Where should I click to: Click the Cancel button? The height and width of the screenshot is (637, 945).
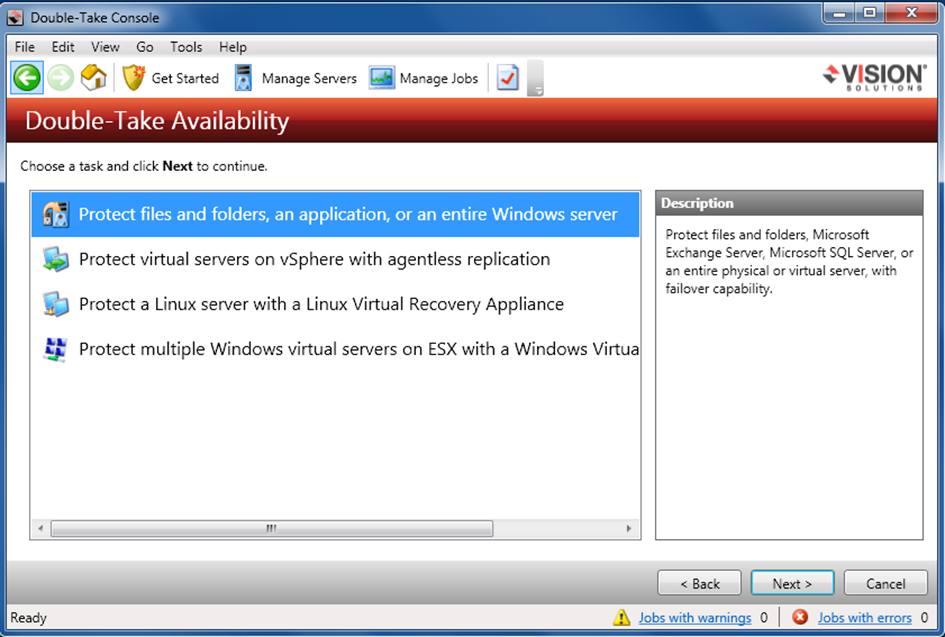pos(885,583)
